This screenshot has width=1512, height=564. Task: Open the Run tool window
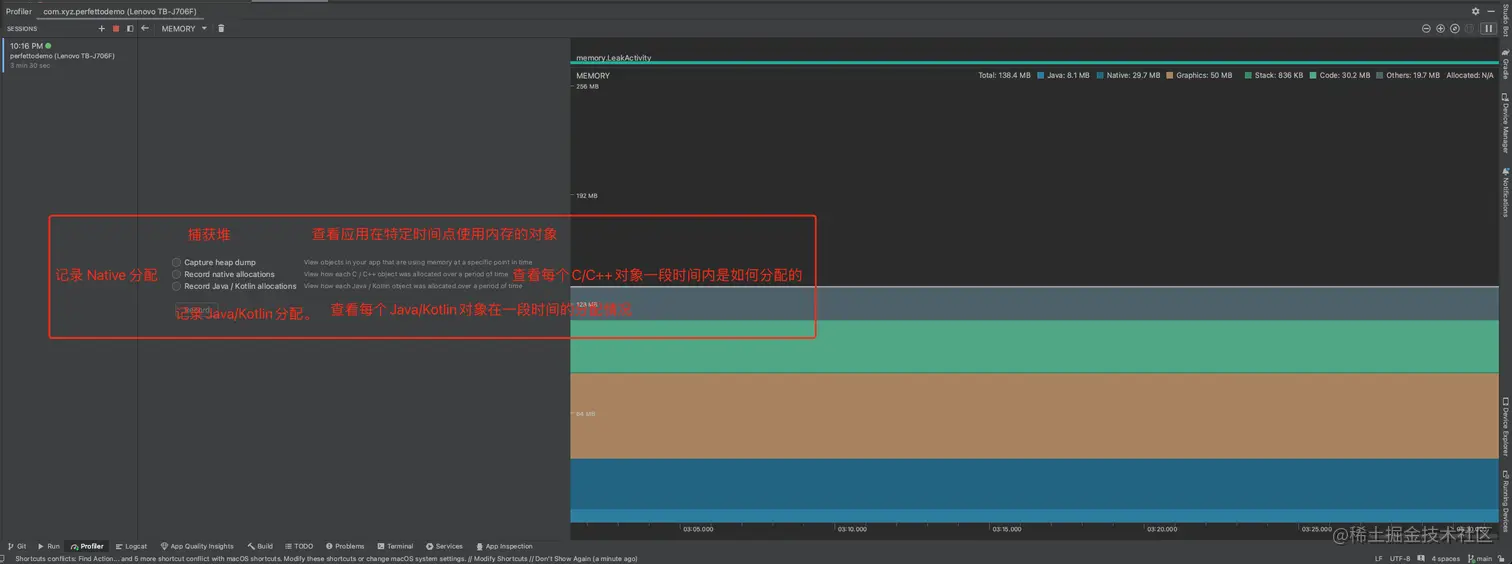pyautogui.click(x=49, y=546)
